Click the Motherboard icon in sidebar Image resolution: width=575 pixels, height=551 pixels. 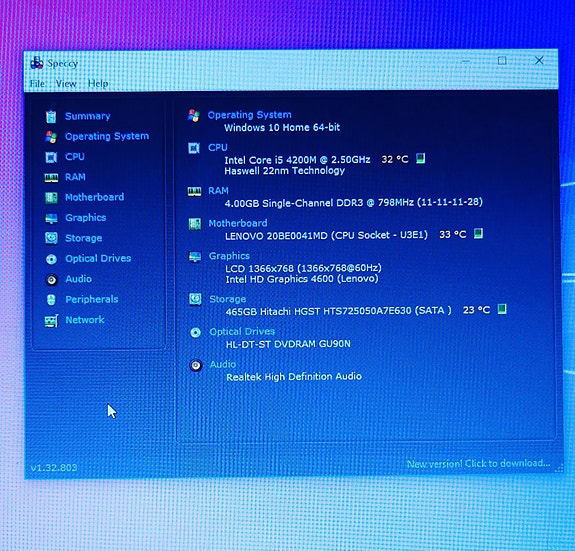[51, 198]
